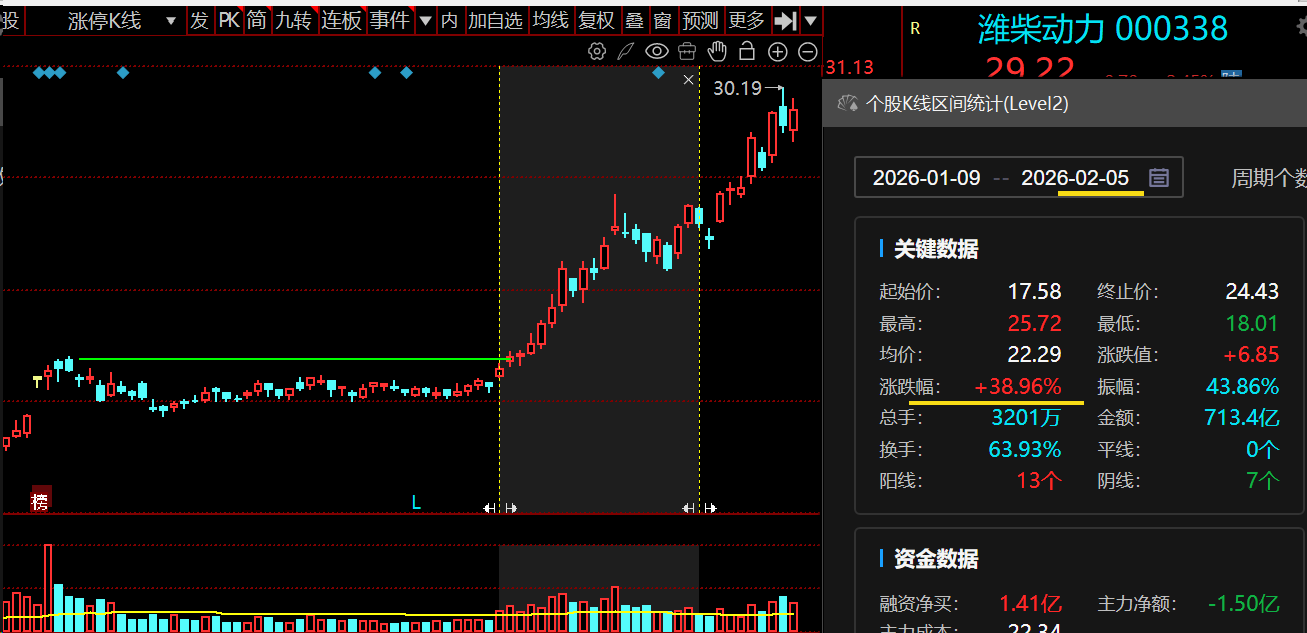Open the calendar date picker icon
Screen dimensions: 1307x633
(1158, 178)
